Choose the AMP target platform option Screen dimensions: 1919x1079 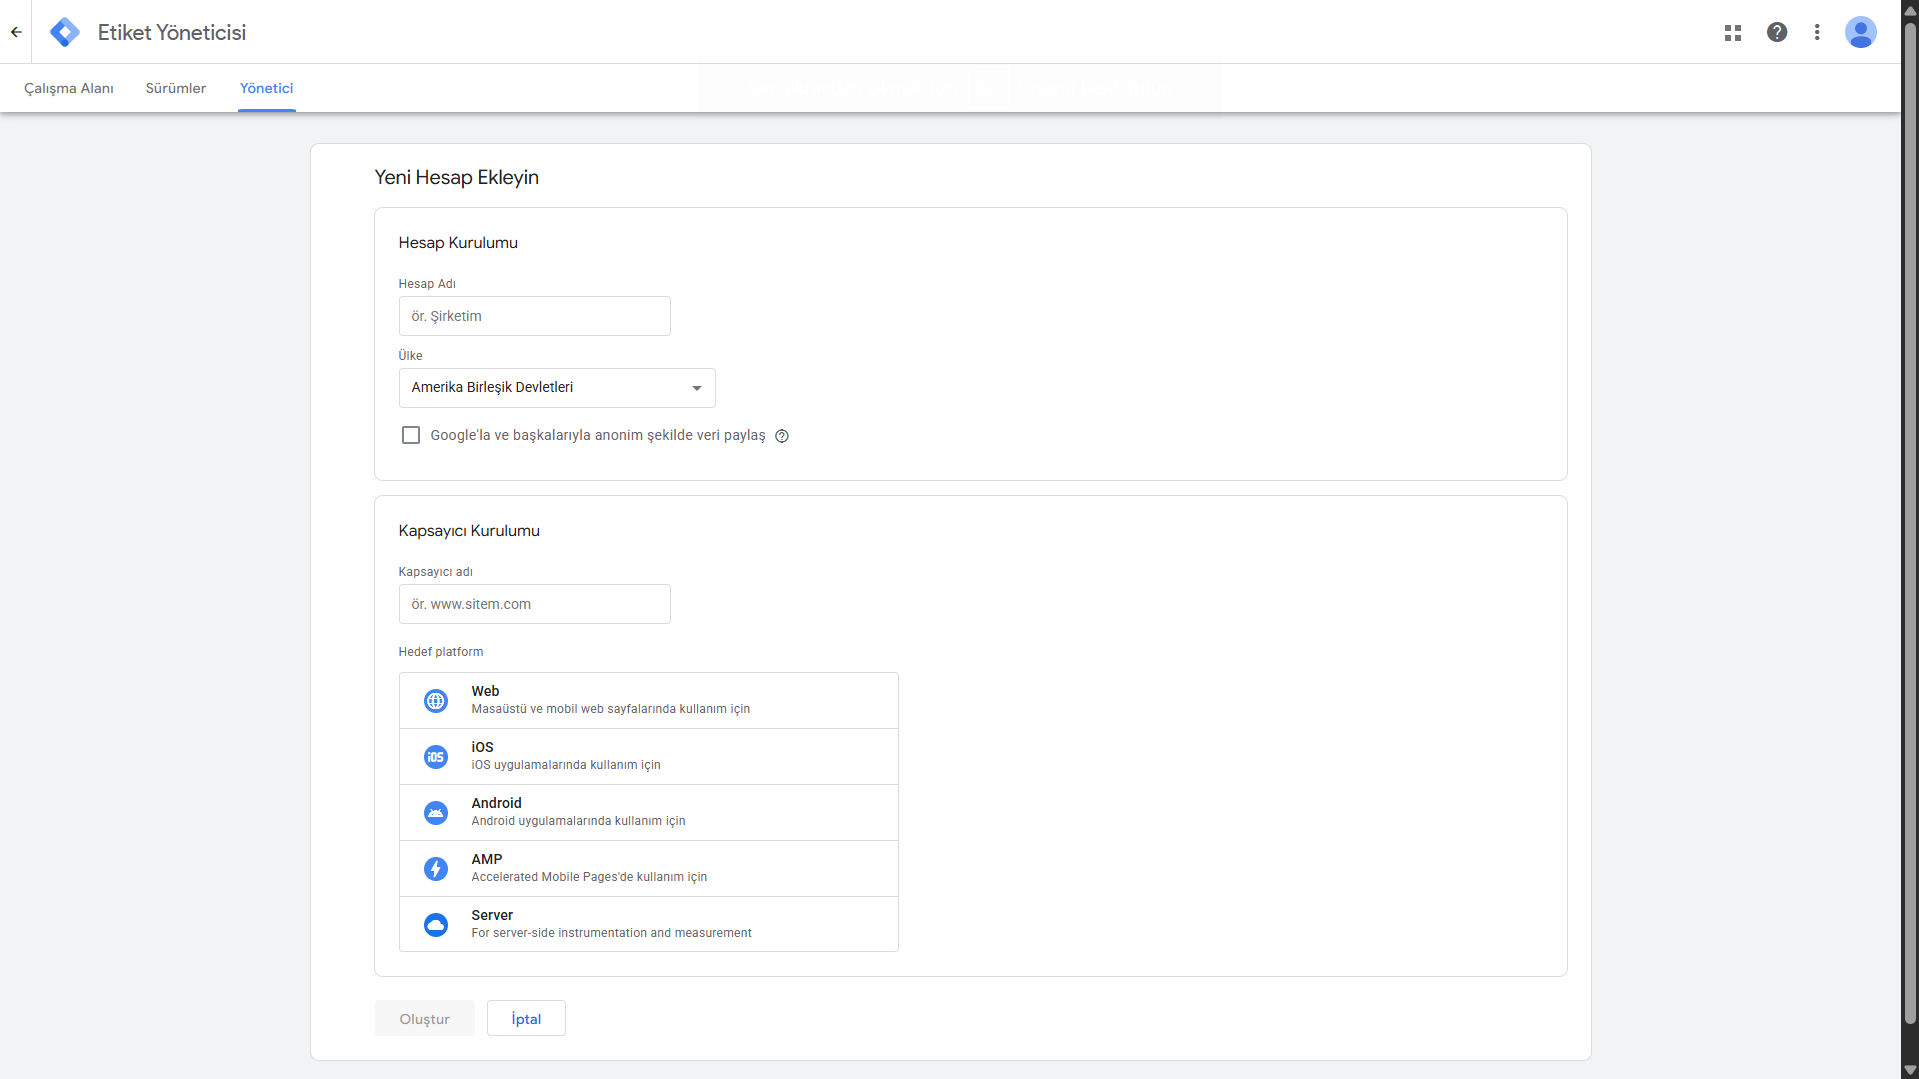point(648,868)
